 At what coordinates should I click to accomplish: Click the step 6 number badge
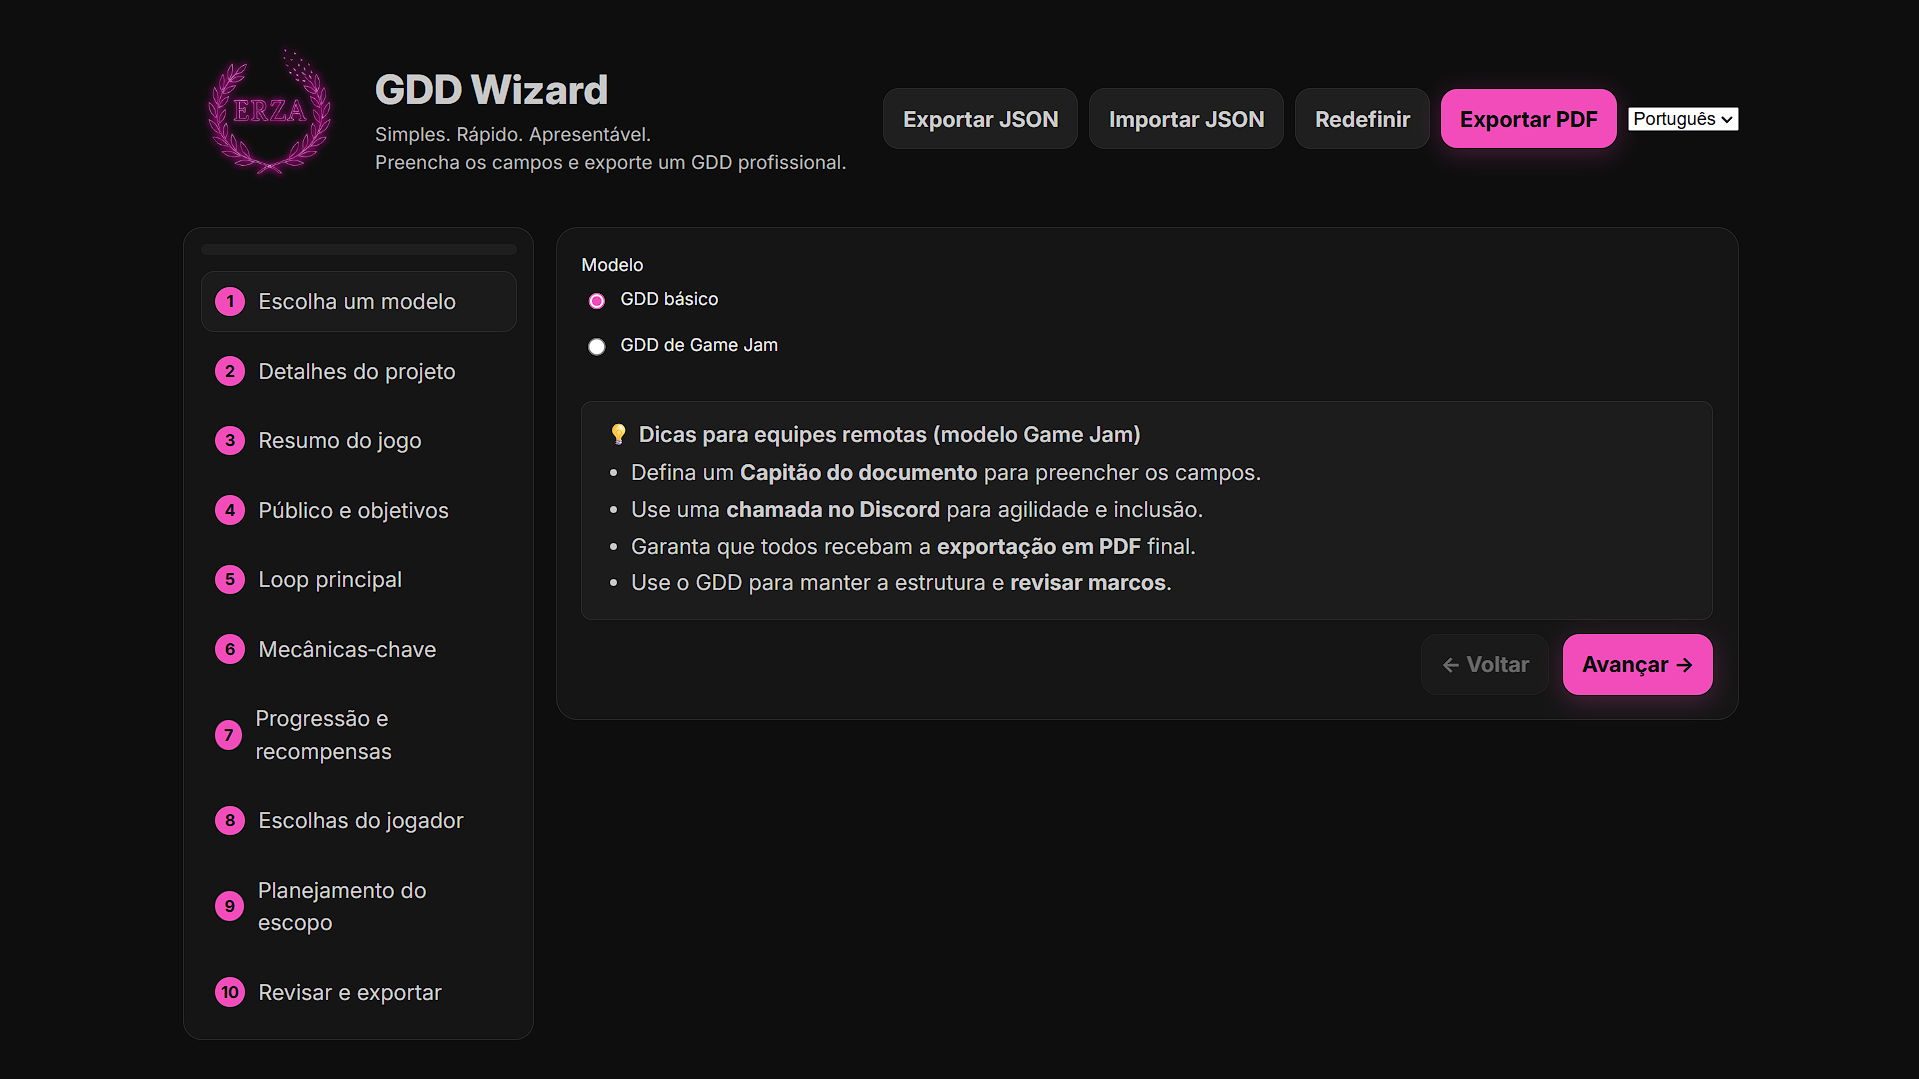click(x=230, y=649)
